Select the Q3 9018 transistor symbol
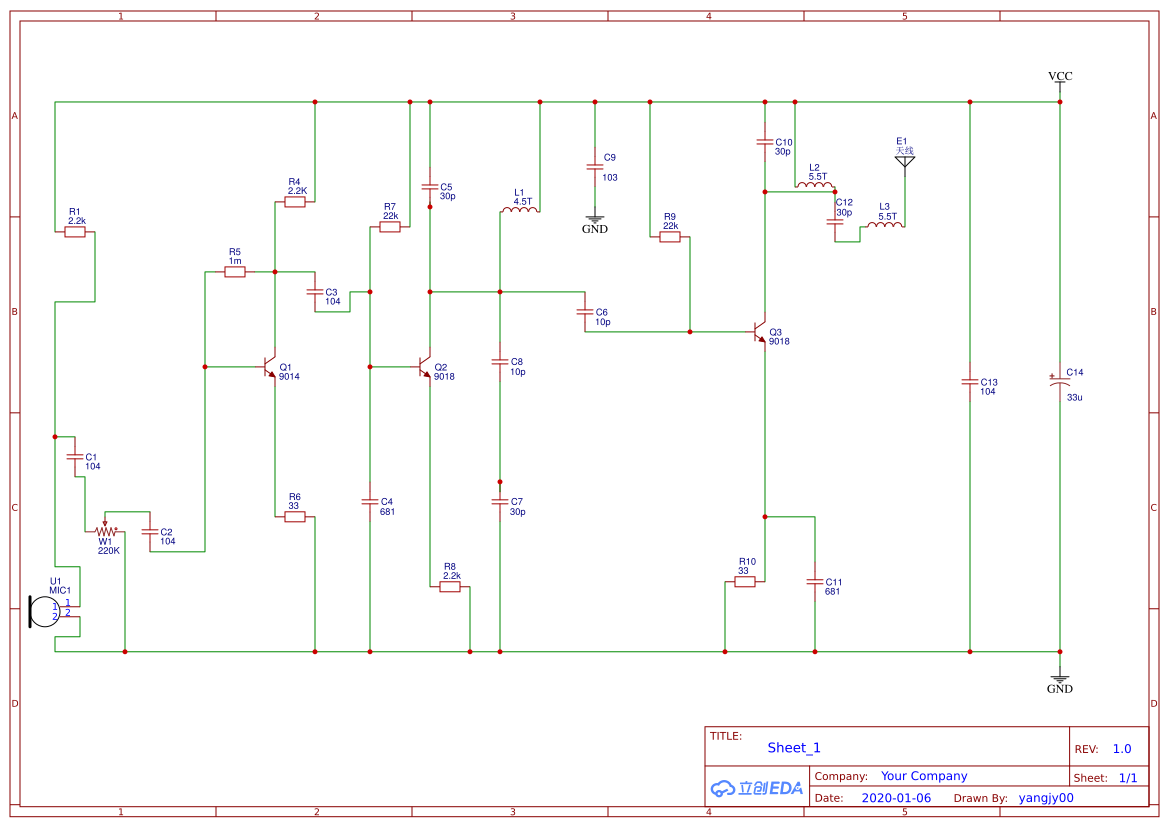 click(x=759, y=332)
